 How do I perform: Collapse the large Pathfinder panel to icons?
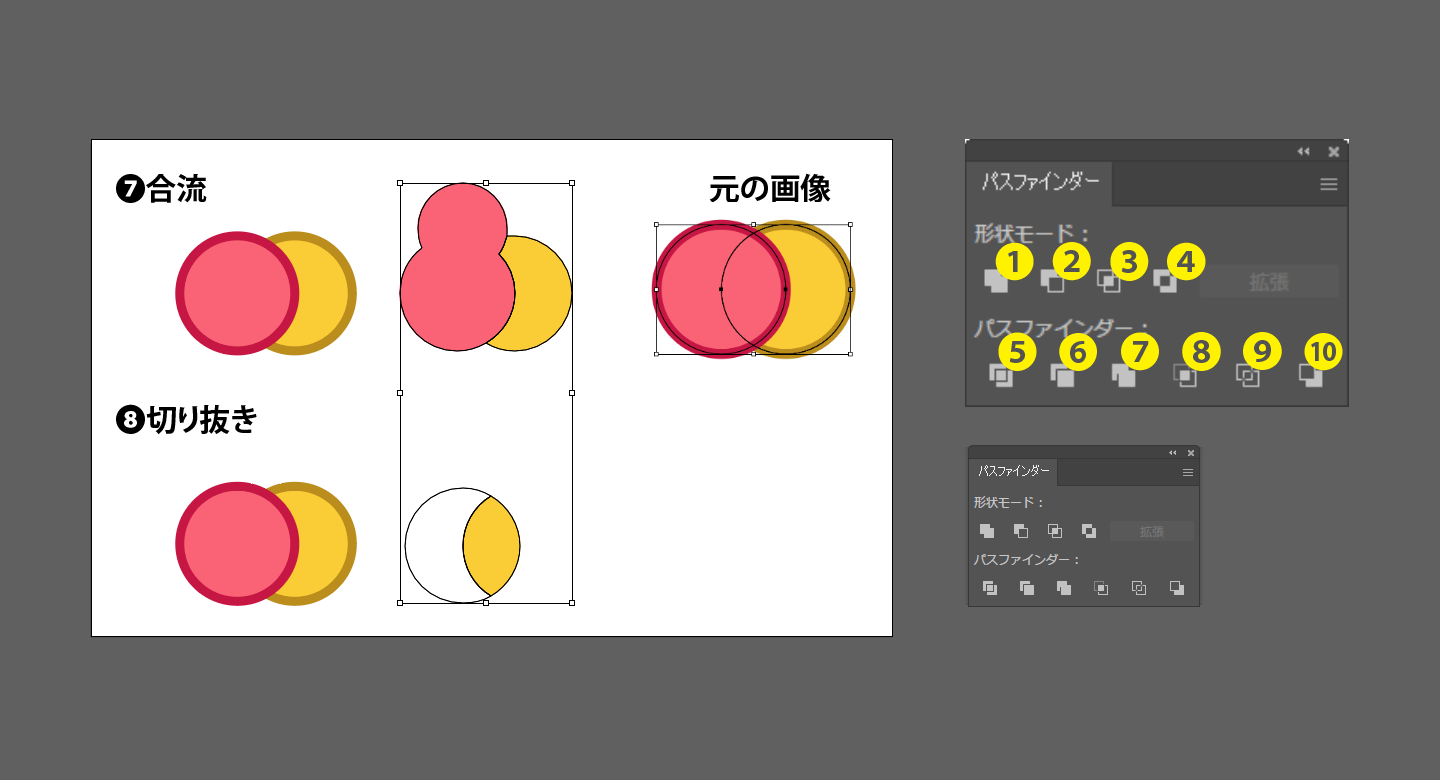[x=1302, y=151]
